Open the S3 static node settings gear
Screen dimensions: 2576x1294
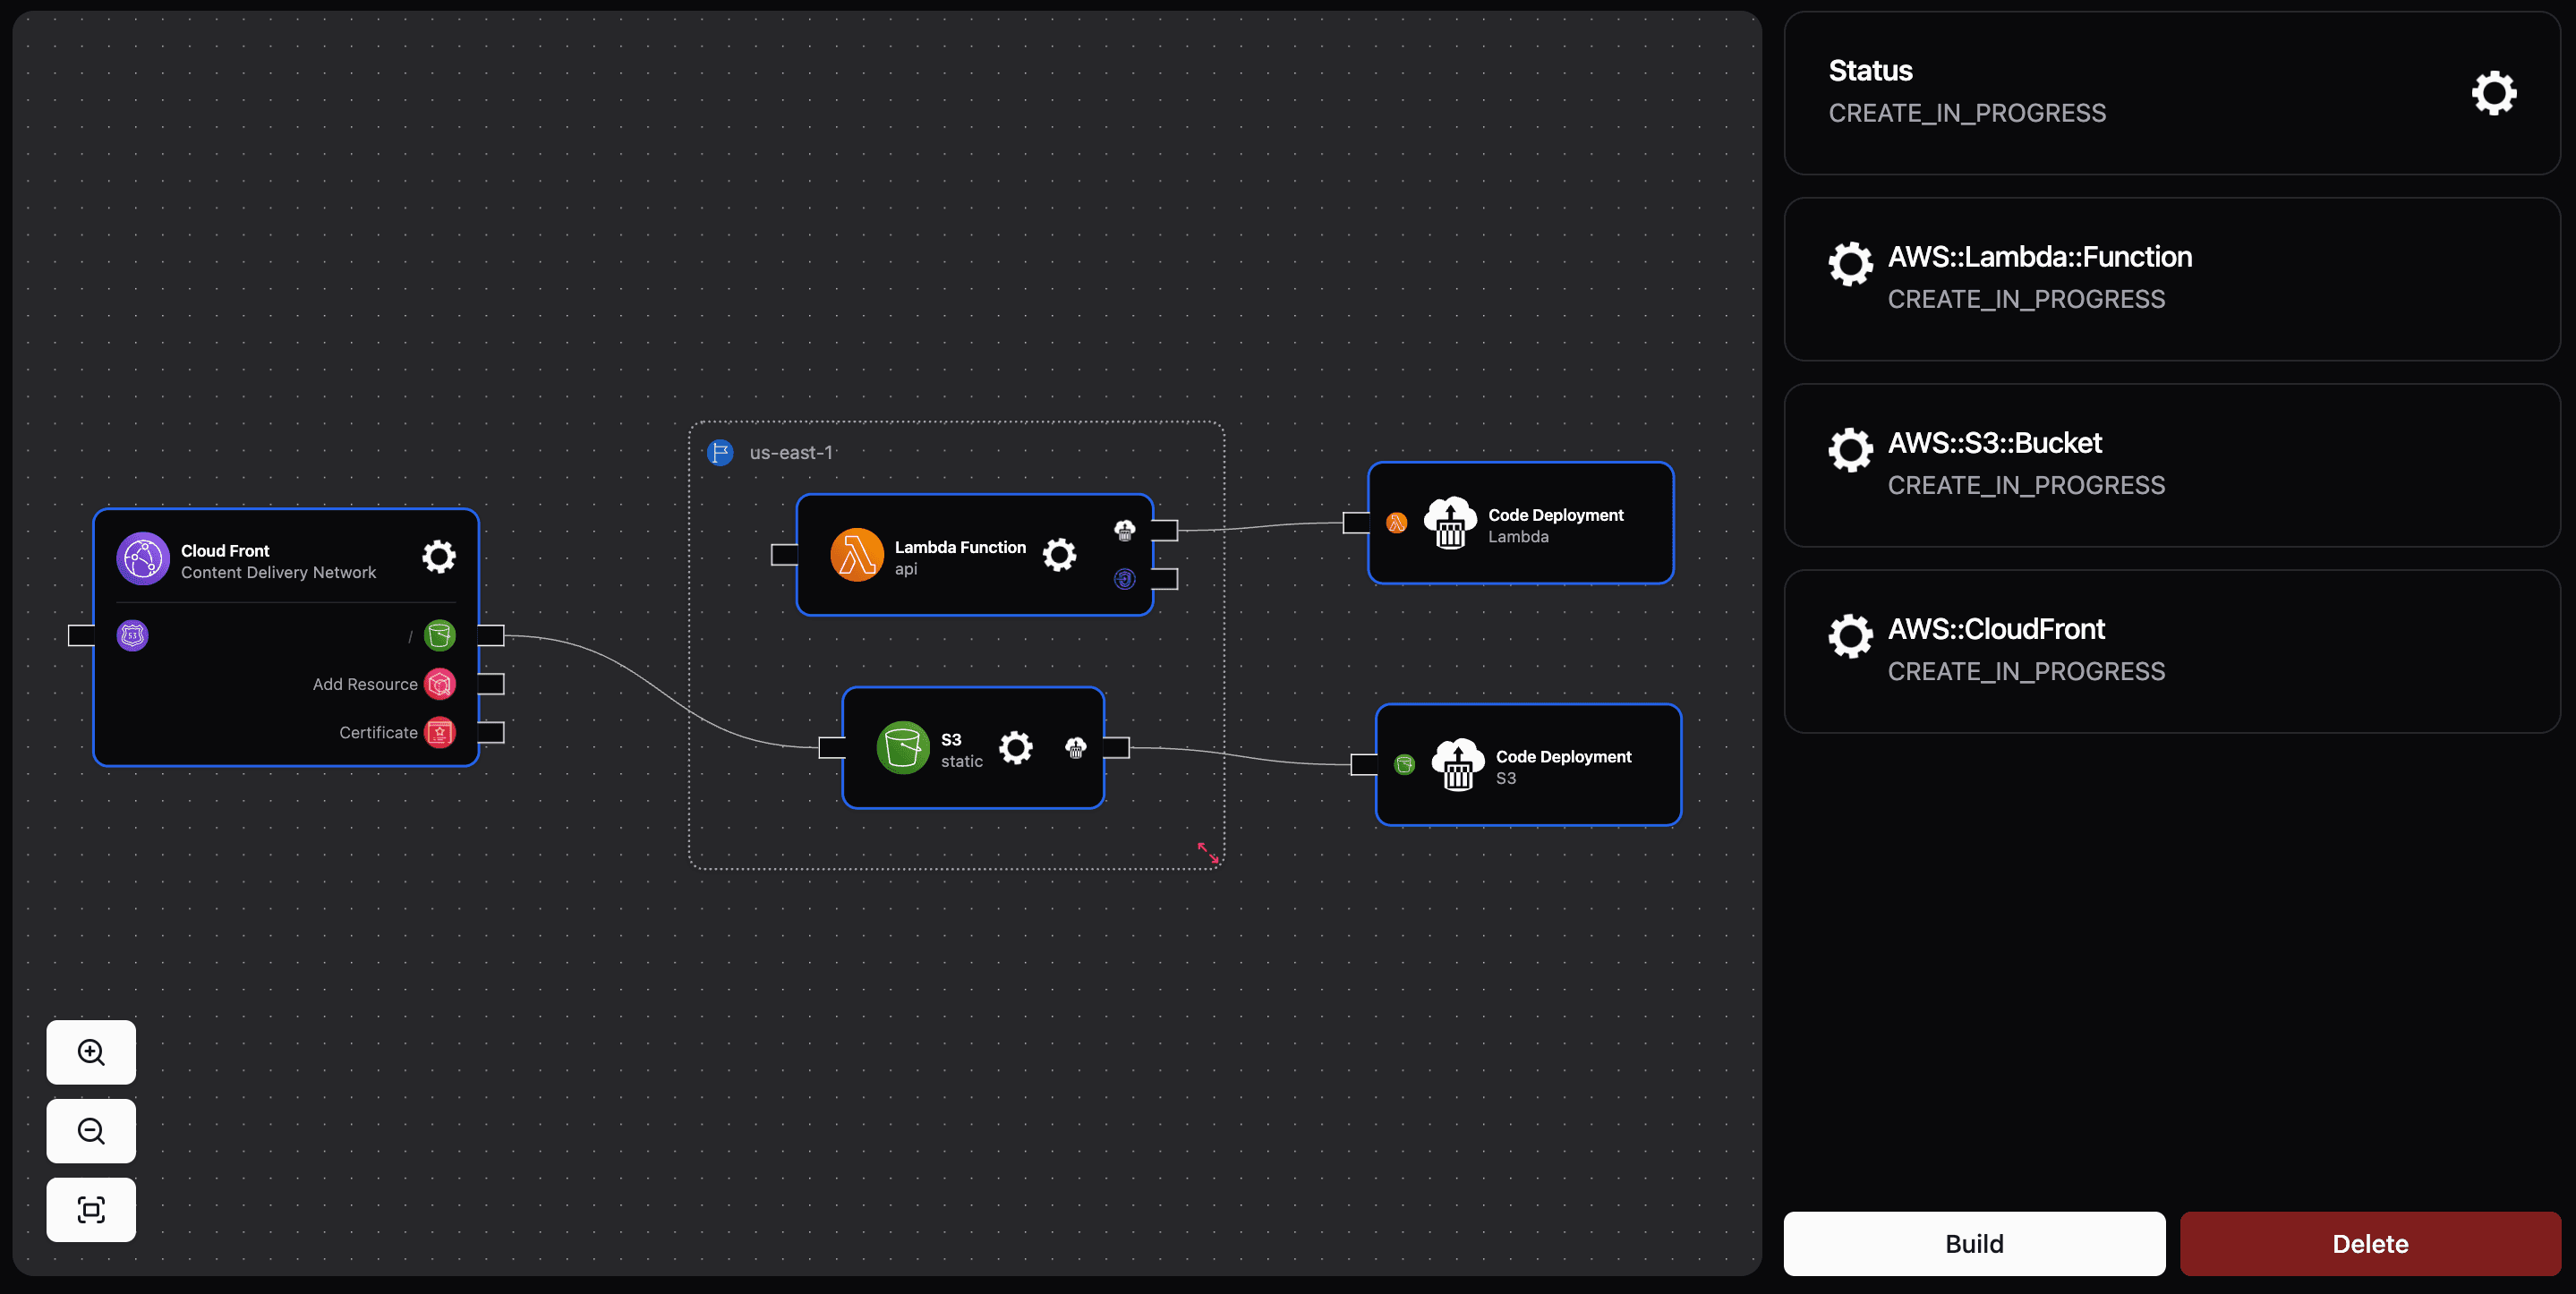pos(1017,747)
